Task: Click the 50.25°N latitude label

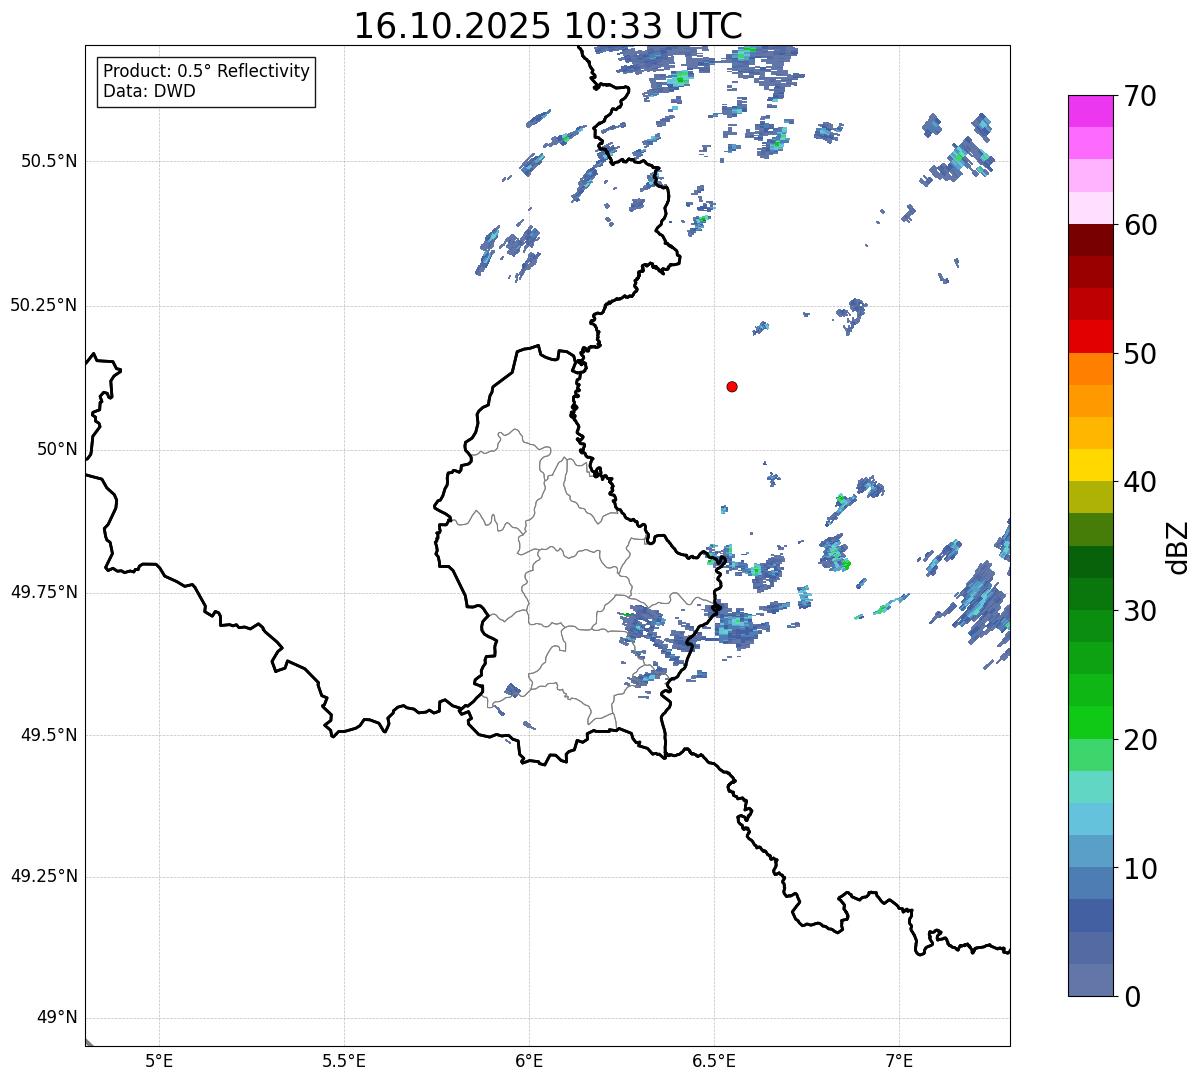Action: tap(43, 305)
